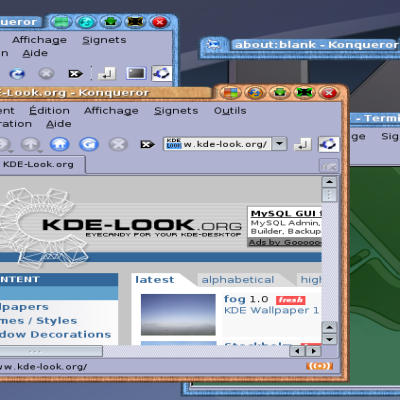Click shade arrow button in KDE-Look window titlebar
Viewport: 400px width, 400px height.
pos(280,93)
